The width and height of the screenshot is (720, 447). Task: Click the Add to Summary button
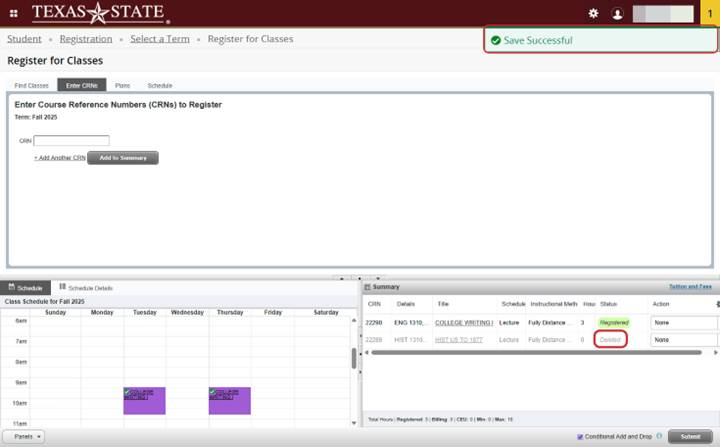[x=122, y=158]
